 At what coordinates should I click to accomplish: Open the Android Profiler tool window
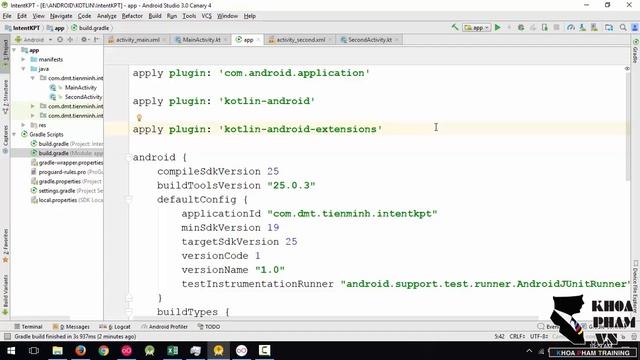[x=164, y=327]
